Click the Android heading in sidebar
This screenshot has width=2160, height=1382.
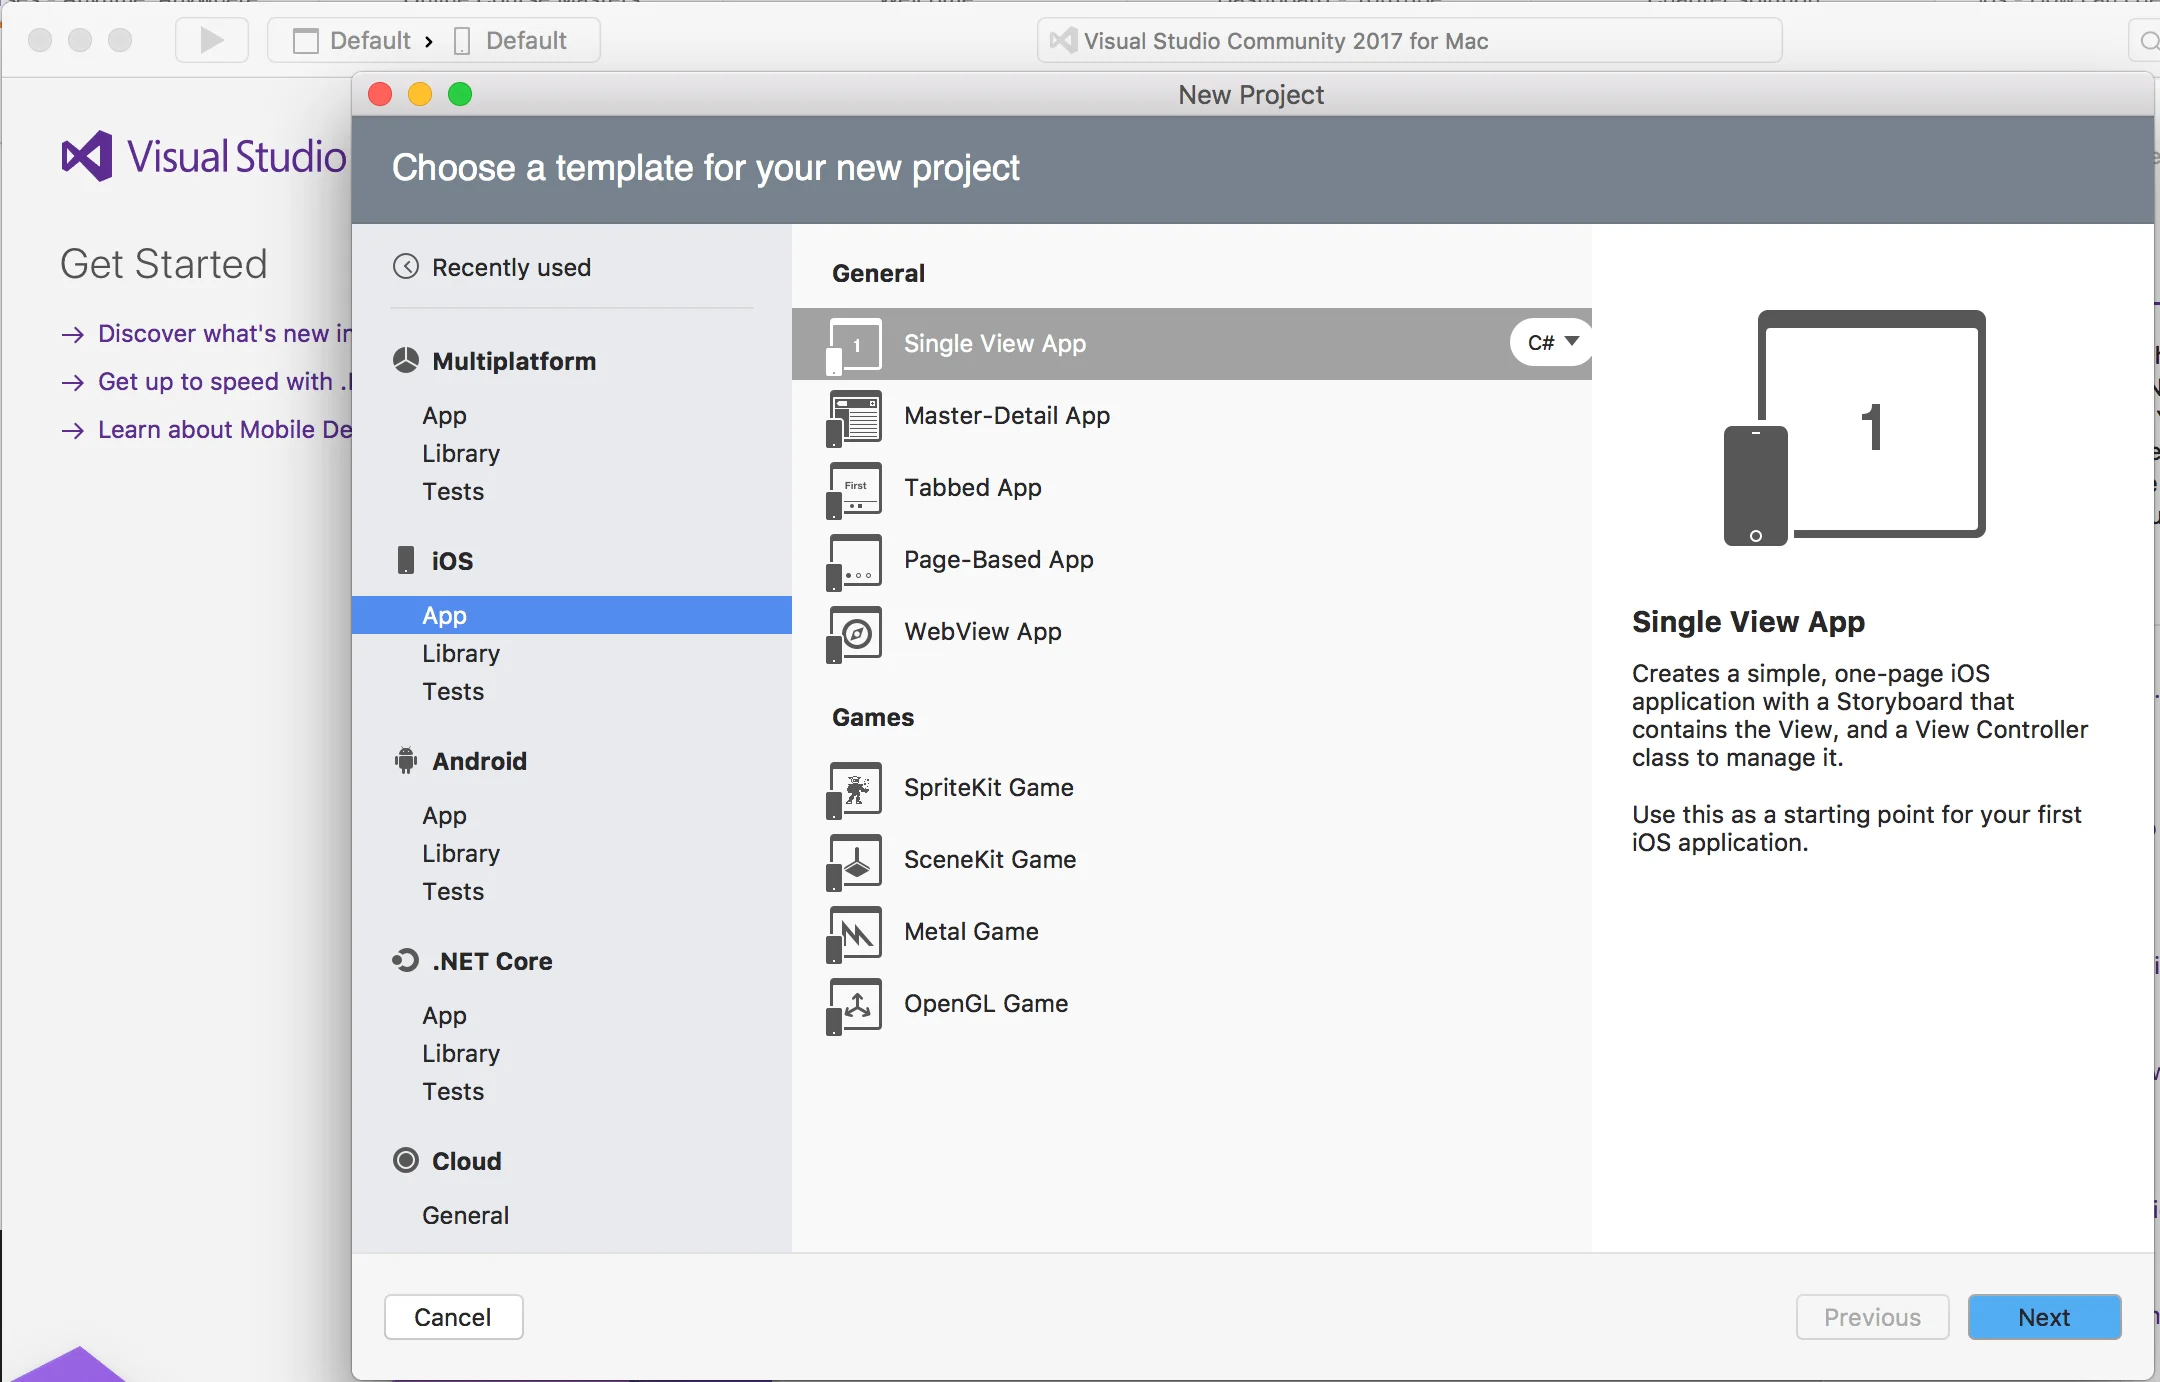pyautogui.click(x=479, y=761)
